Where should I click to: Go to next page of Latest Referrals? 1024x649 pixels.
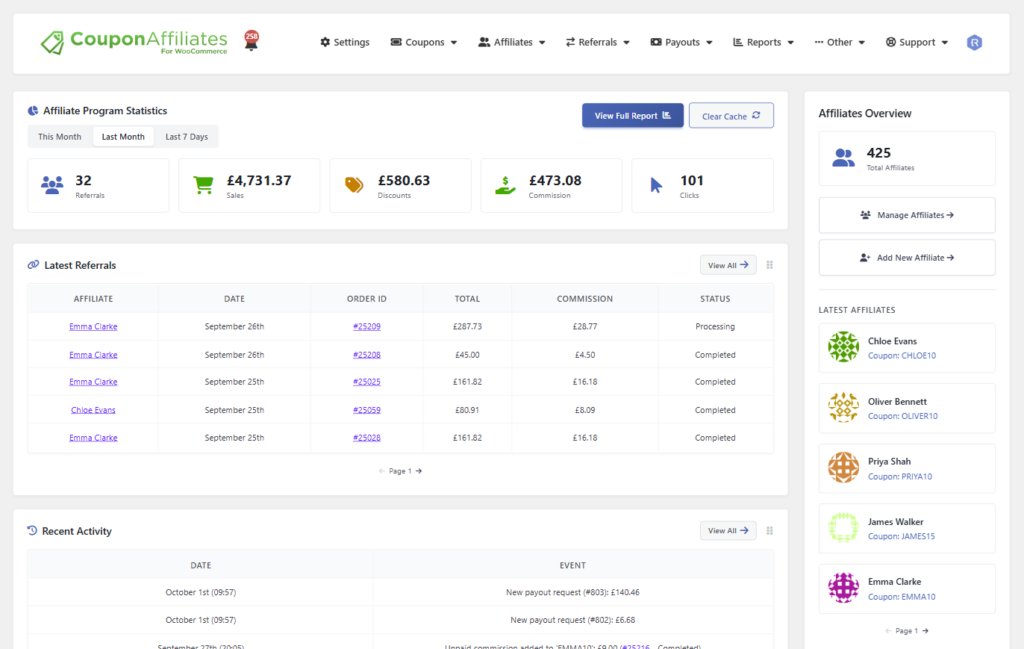(419, 471)
